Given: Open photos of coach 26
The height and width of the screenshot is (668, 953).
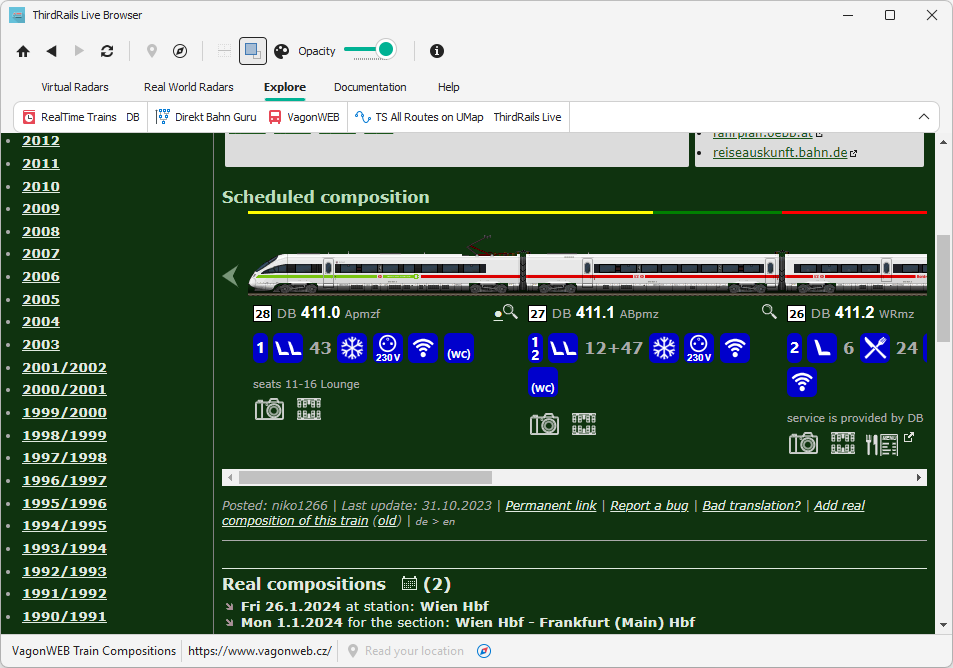Looking at the screenshot, I should coord(803,444).
